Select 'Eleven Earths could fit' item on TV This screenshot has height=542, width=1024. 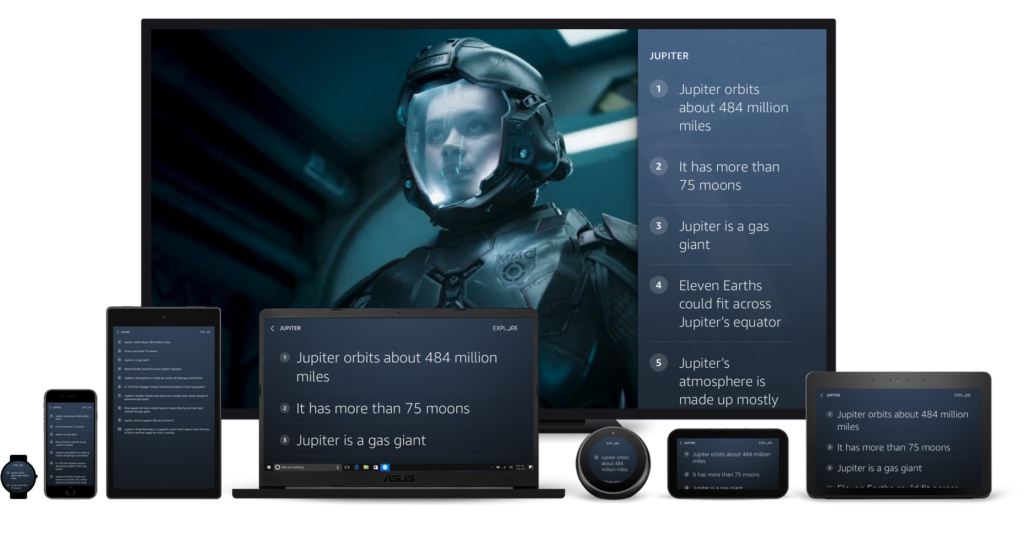[729, 303]
